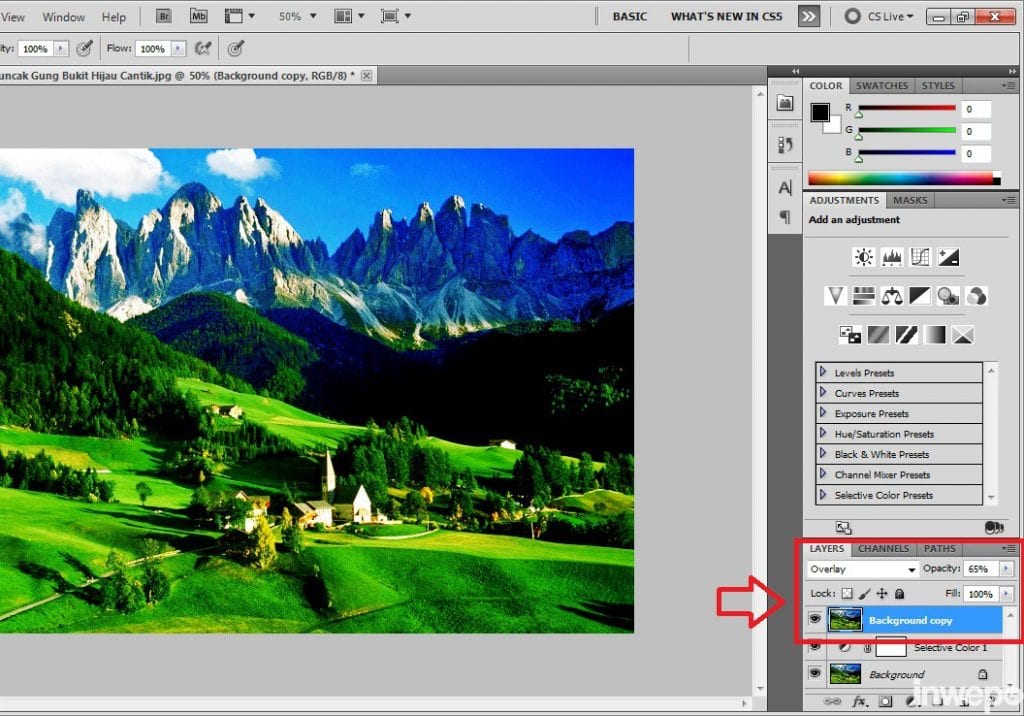The width and height of the screenshot is (1024, 716).
Task: Toggle the lock transparent pixels option
Action: (x=847, y=594)
